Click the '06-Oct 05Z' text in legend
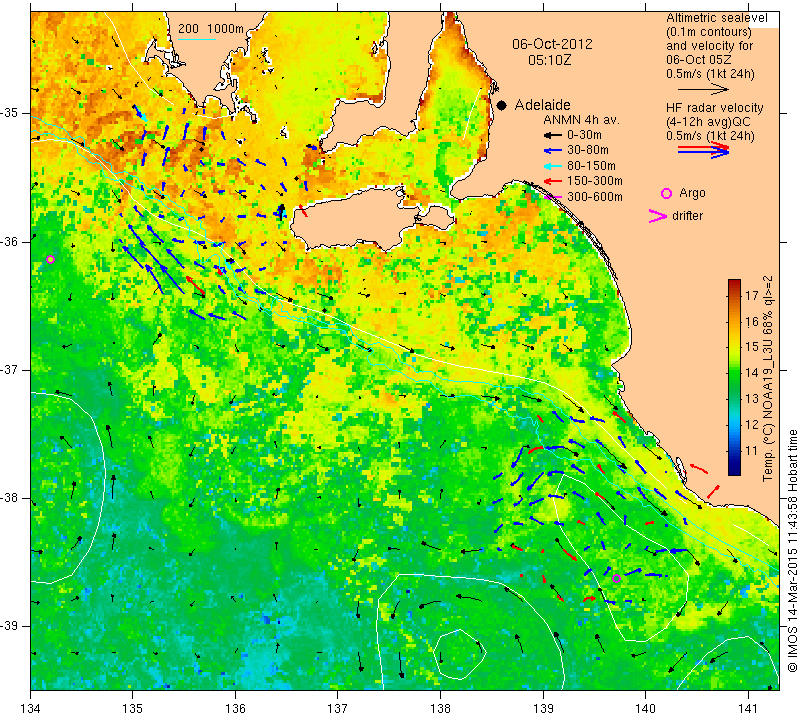The image size is (800, 720). coord(699,60)
